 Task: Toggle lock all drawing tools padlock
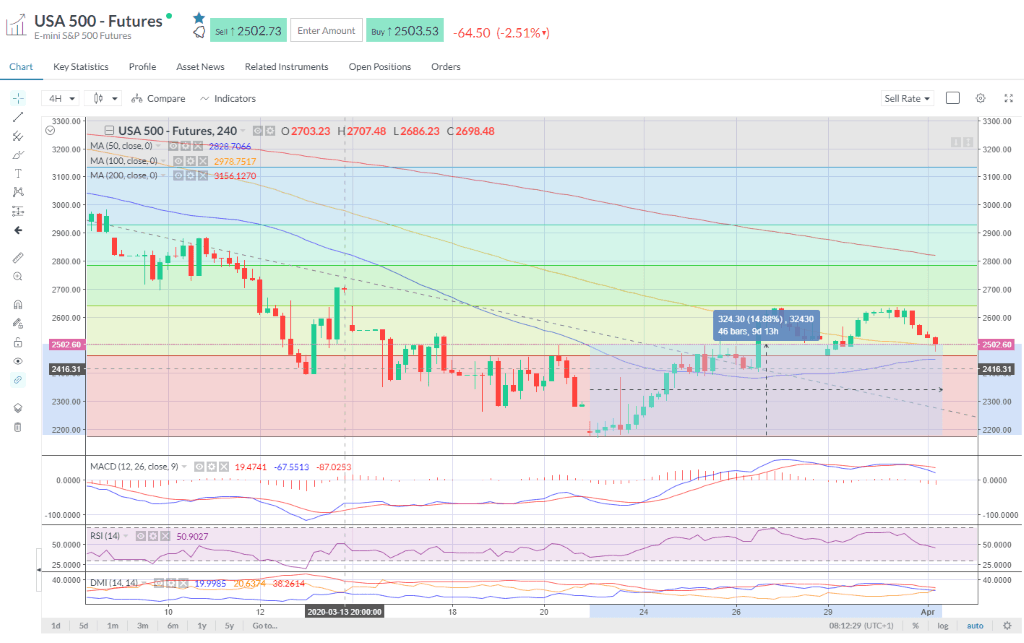click(18, 342)
